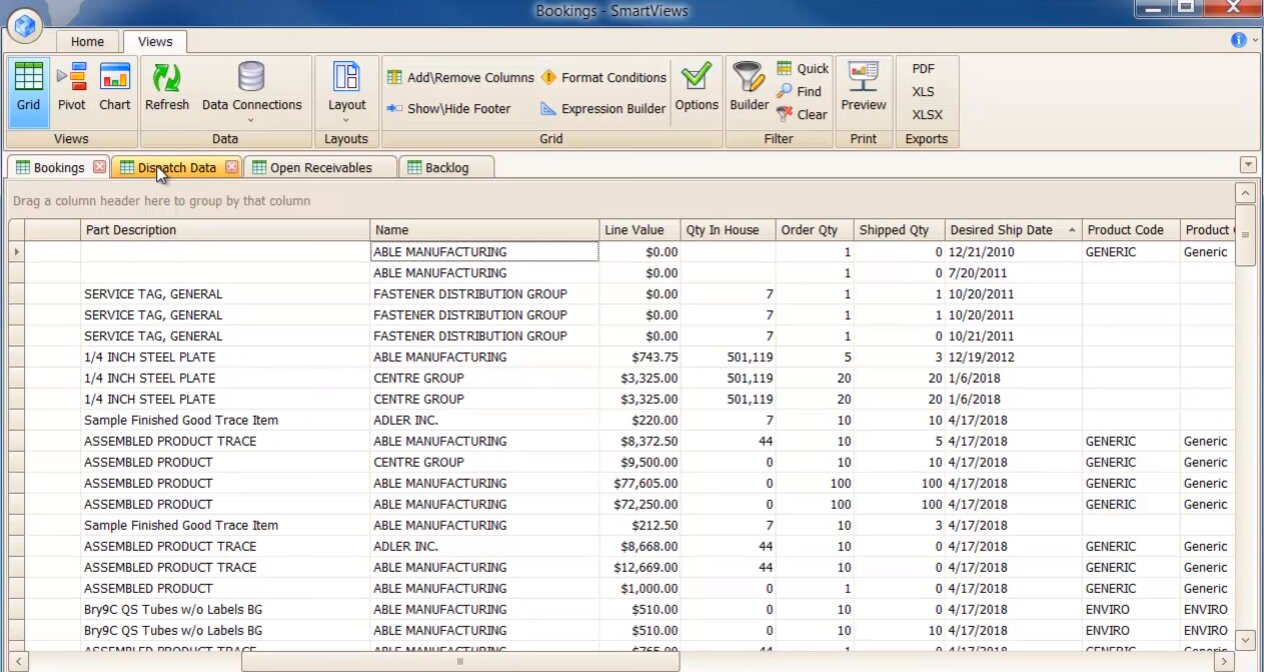
Task: Open Print Preview
Action: (863, 87)
